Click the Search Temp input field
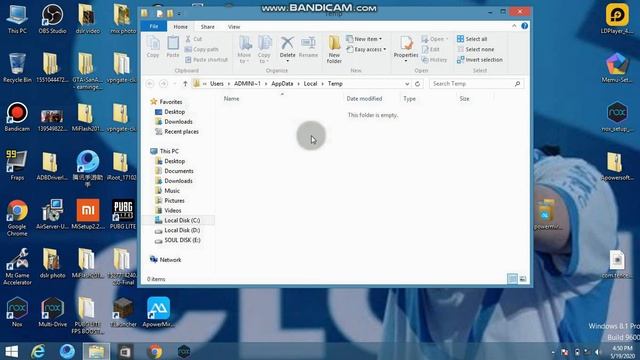This screenshot has width=640, height=360. (x=476, y=84)
